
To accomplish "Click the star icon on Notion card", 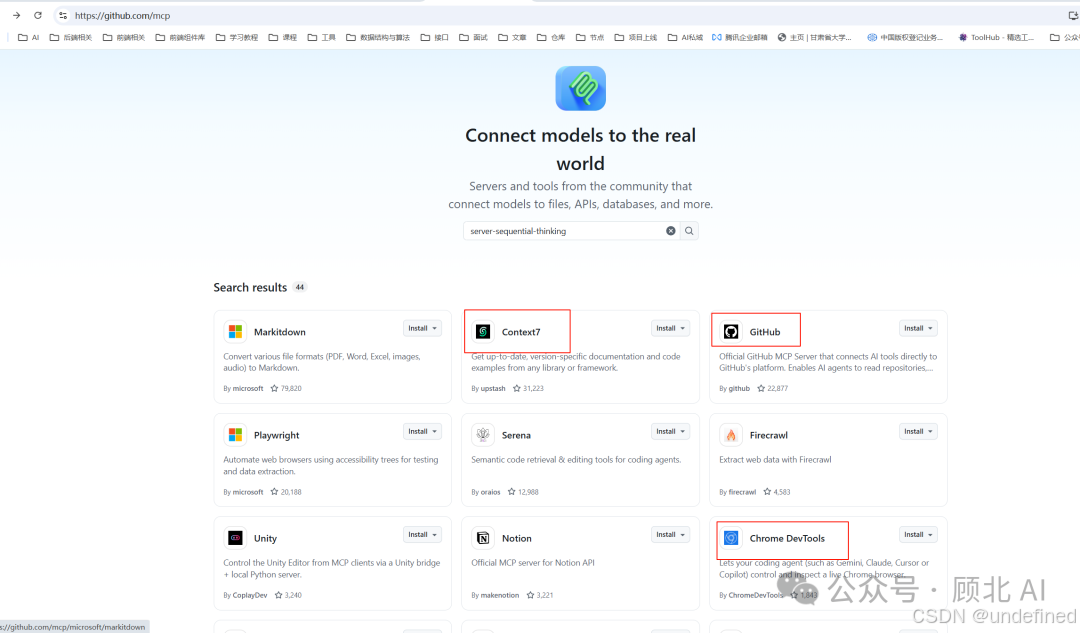I will (530, 595).
